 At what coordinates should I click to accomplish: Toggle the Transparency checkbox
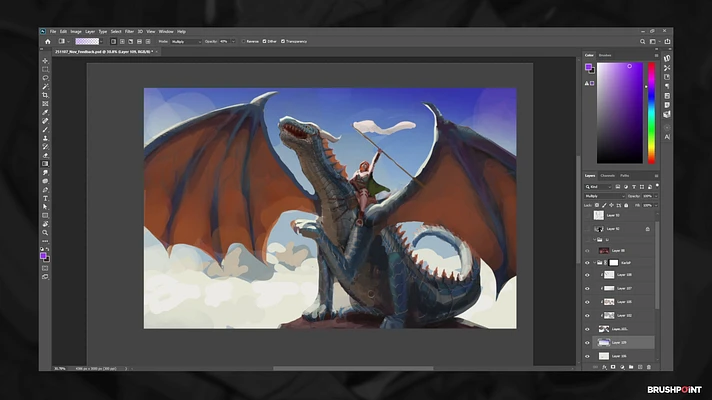[x=283, y=41]
